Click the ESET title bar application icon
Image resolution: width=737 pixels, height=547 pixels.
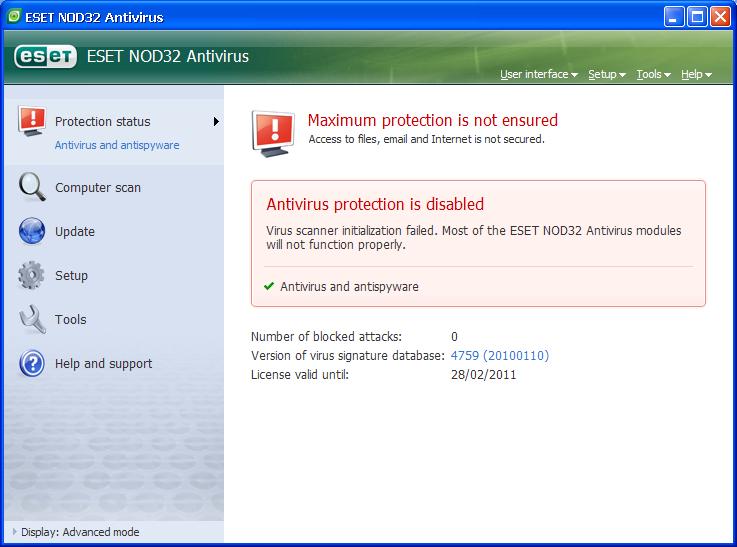coord(15,16)
